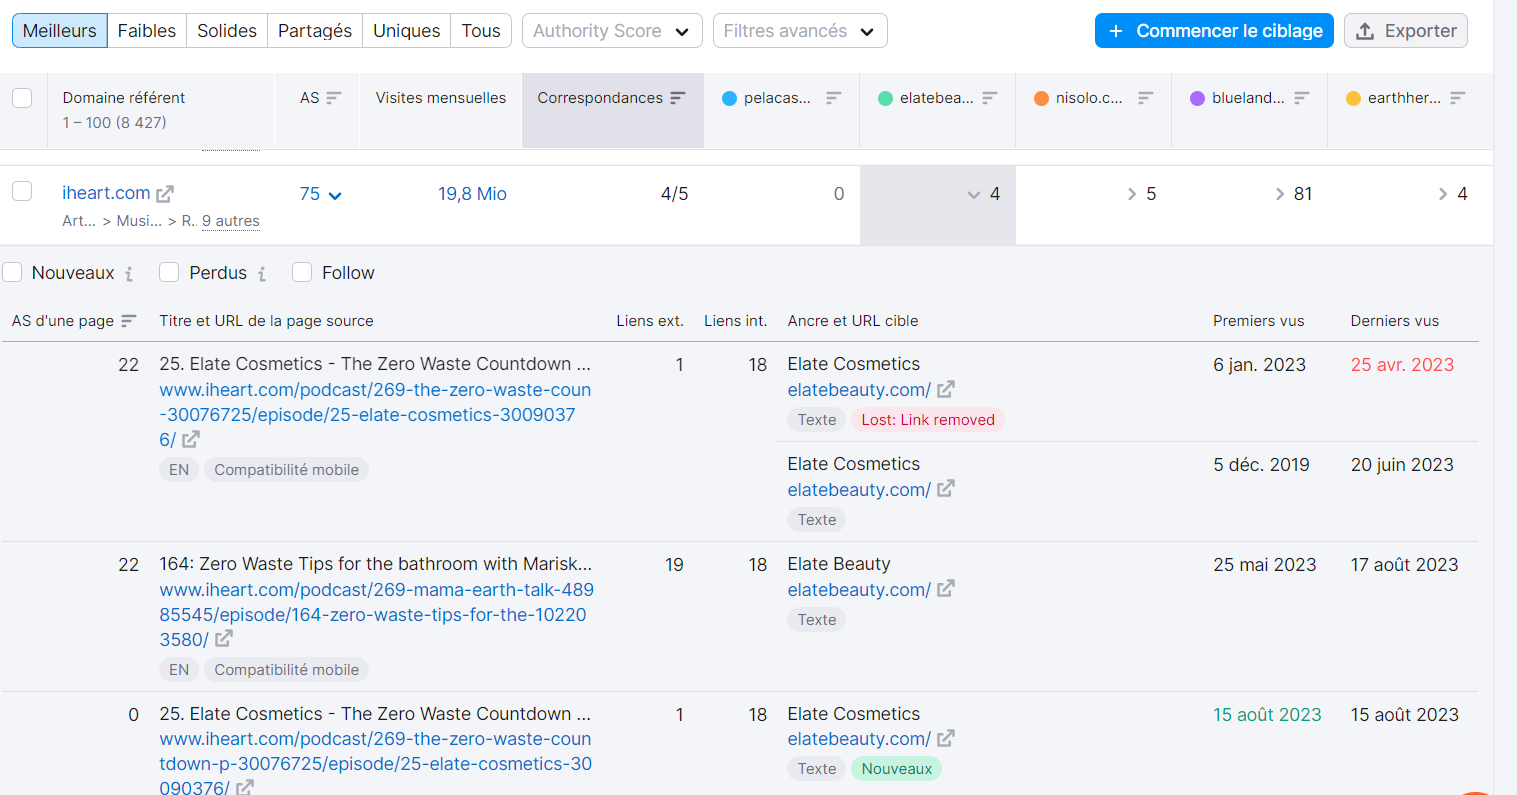Open first podcast URL via its external link icon
This screenshot has width=1517, height=795.
click(189, 439)
